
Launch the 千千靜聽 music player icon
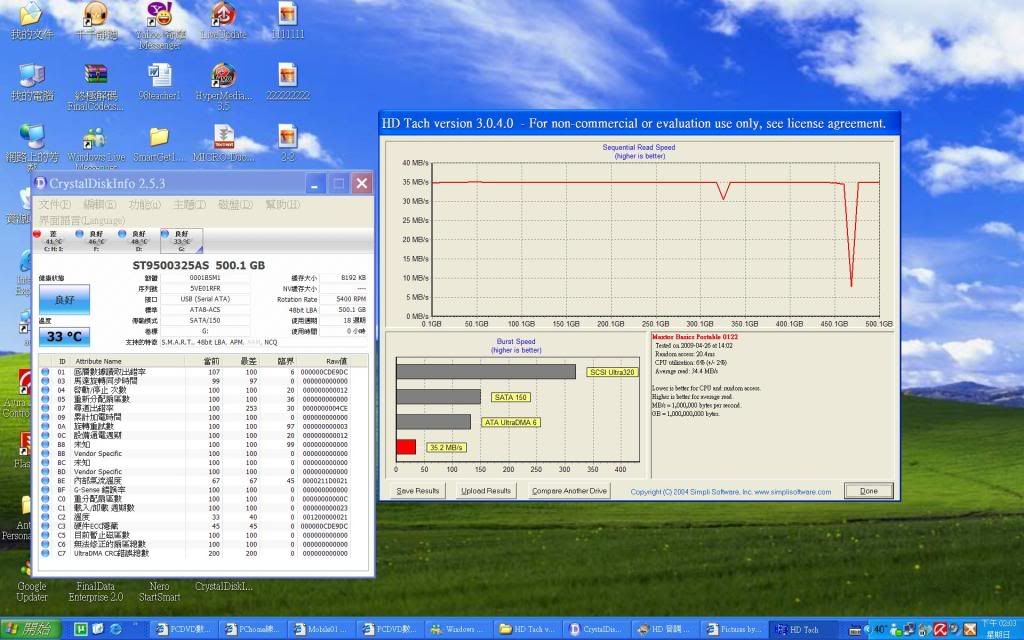click(96, 20)
